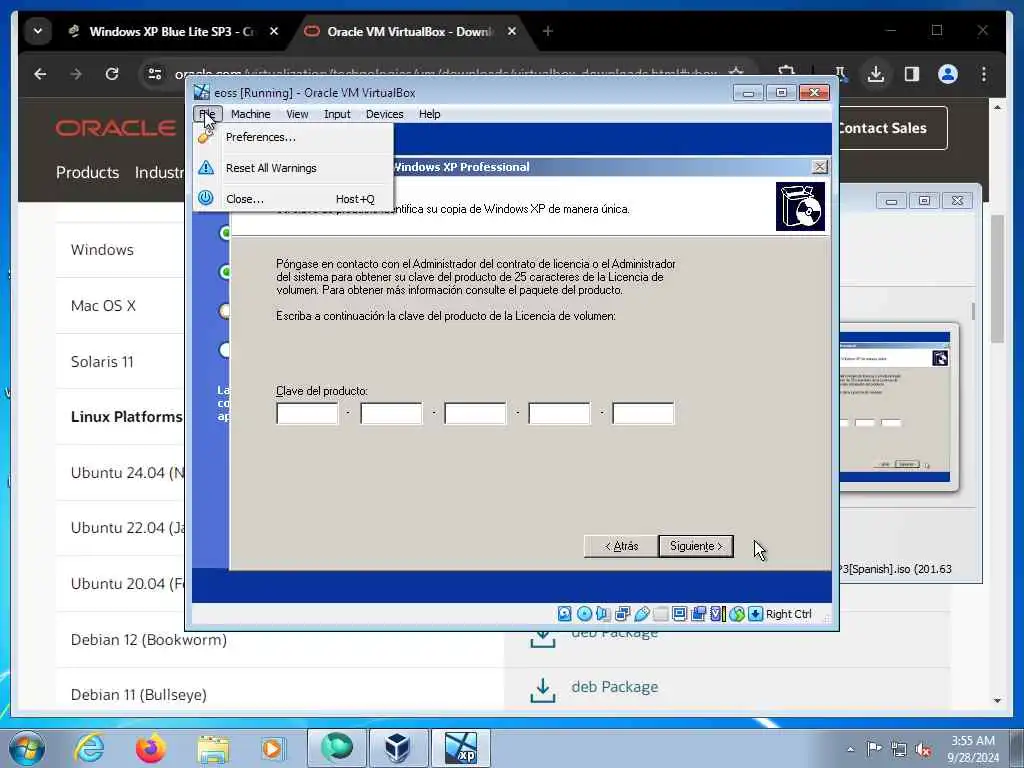The height and width of the screenshot is (768, 1024).
Task: Click Debian 12 (Bookworm) row
Action: tap(149, 639)
